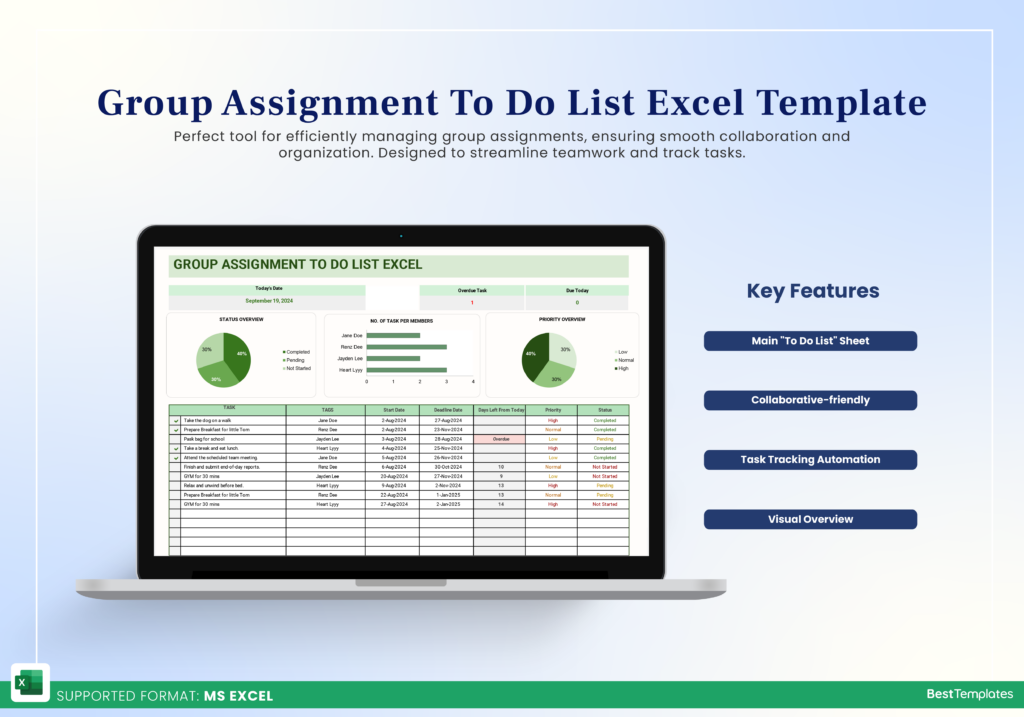Toggle checkbox for "Take the dog on a walk"
This screenshot has height=717, width=1024.
175,421
